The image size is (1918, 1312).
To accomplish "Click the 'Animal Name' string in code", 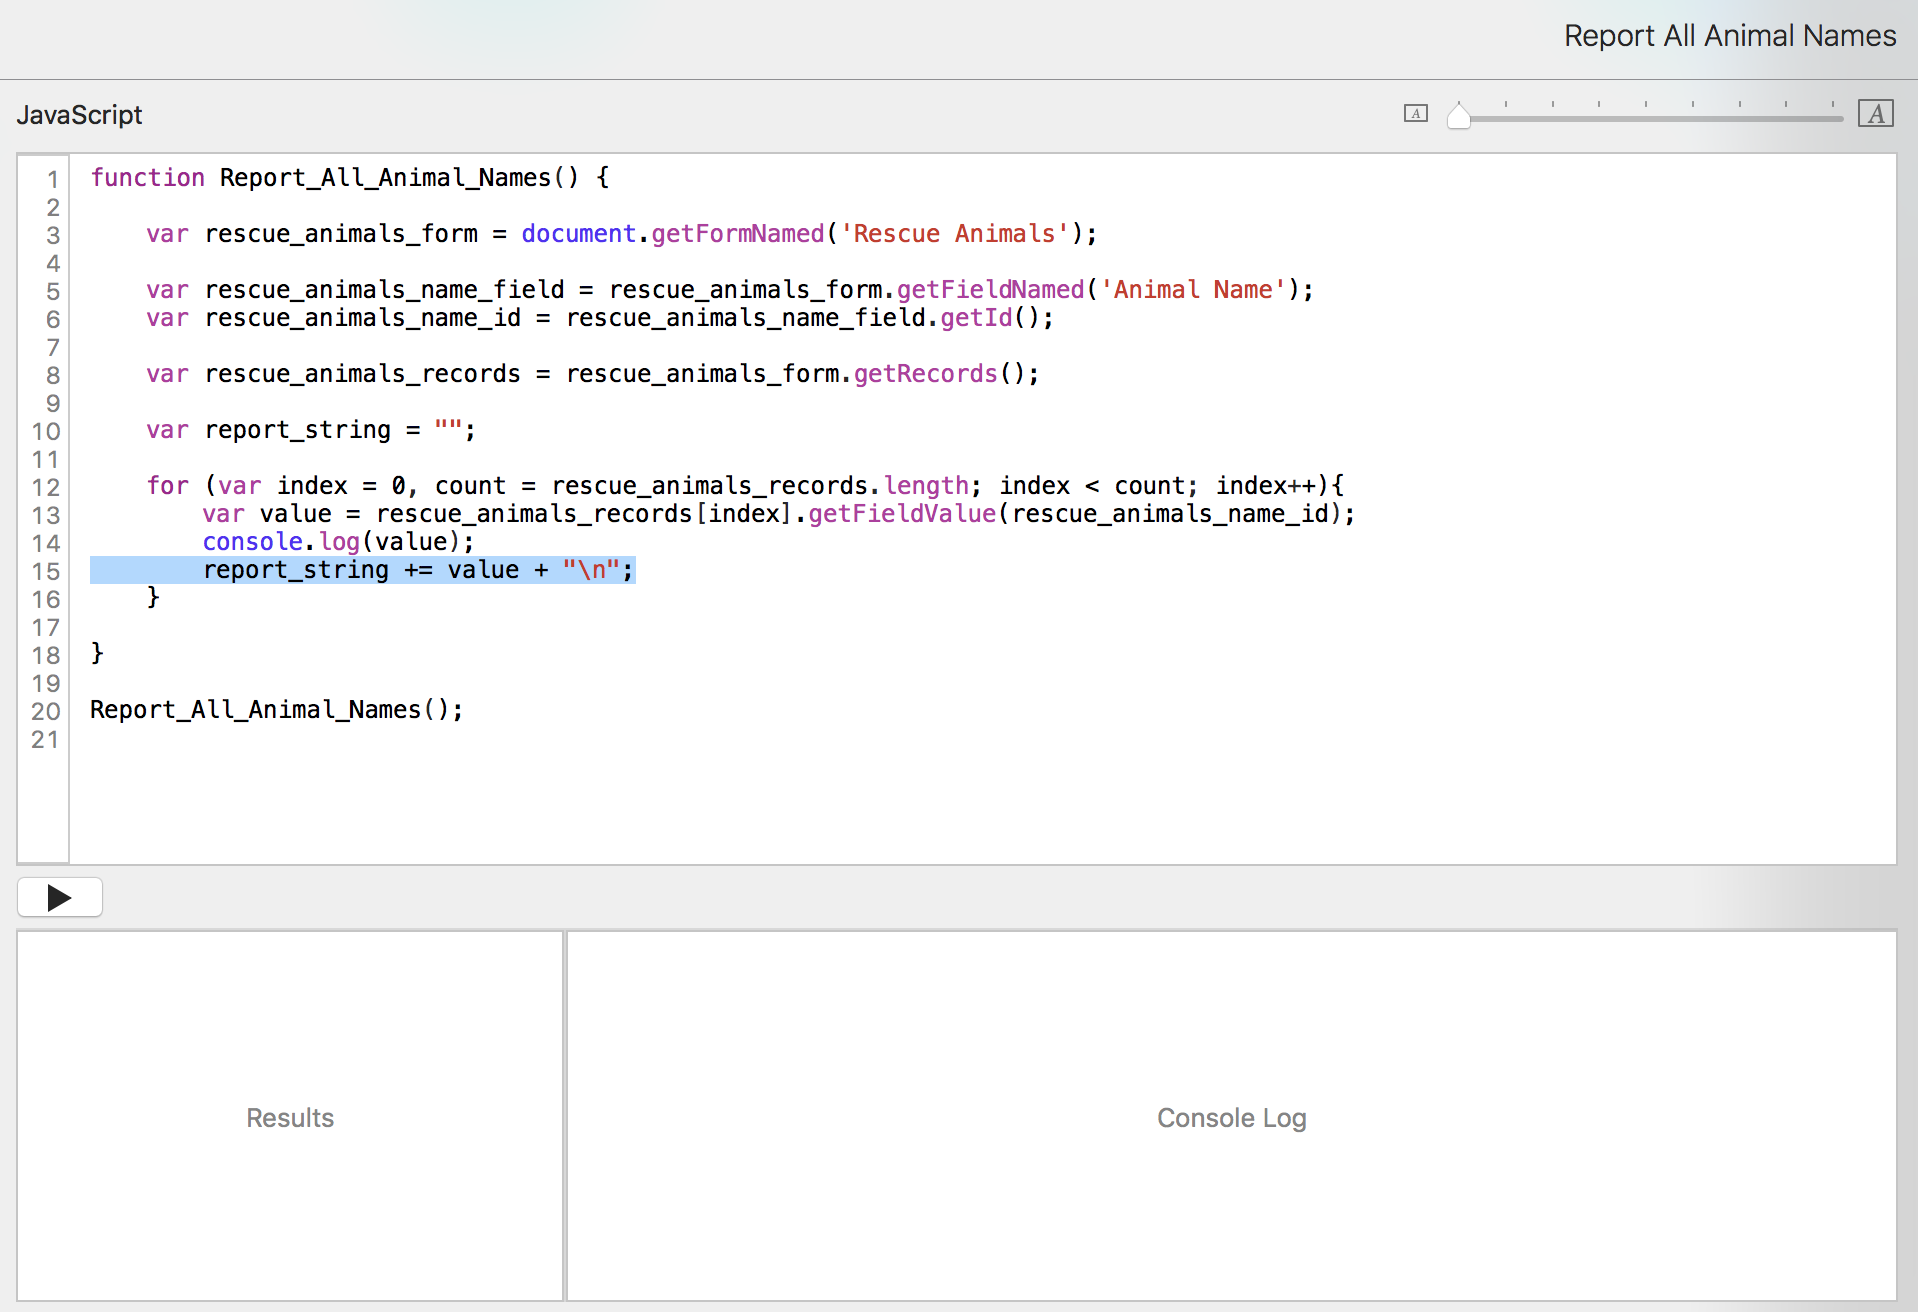I will point(1192,290).
